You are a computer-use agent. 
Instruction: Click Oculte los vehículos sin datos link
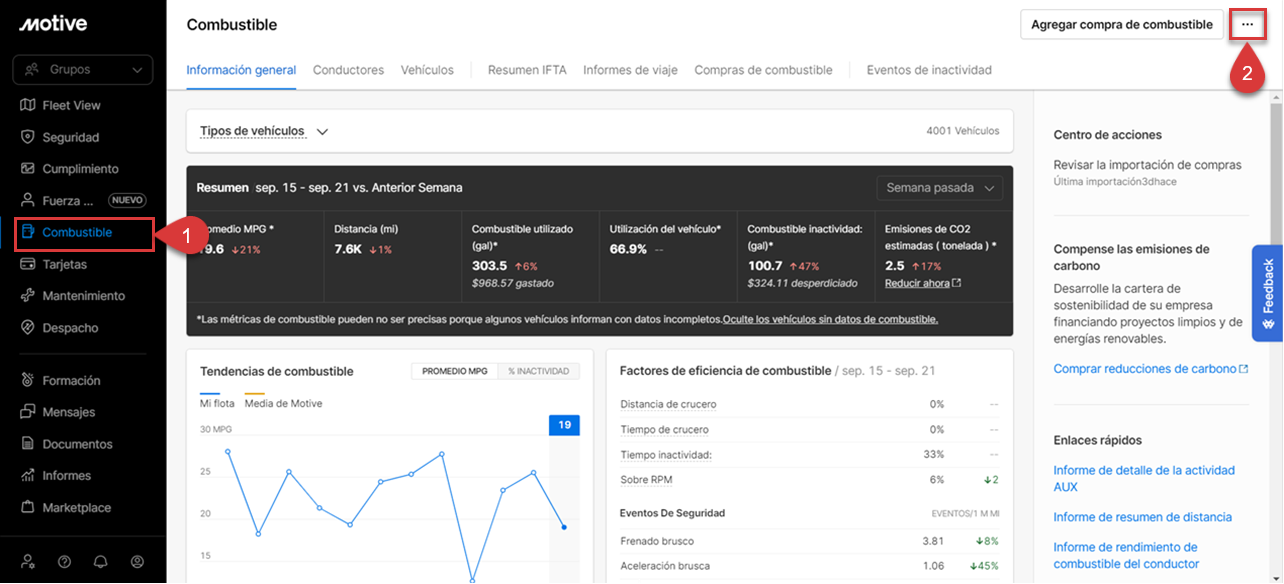830,319
